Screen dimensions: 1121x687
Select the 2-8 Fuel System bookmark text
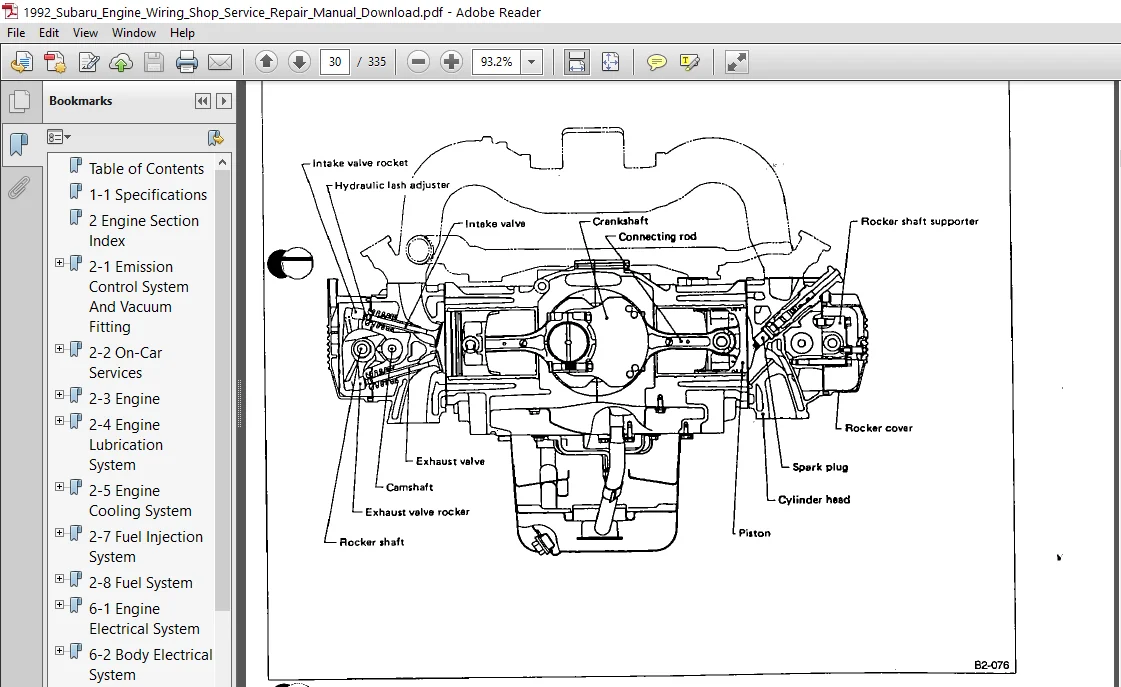click(x=141, y=583)
